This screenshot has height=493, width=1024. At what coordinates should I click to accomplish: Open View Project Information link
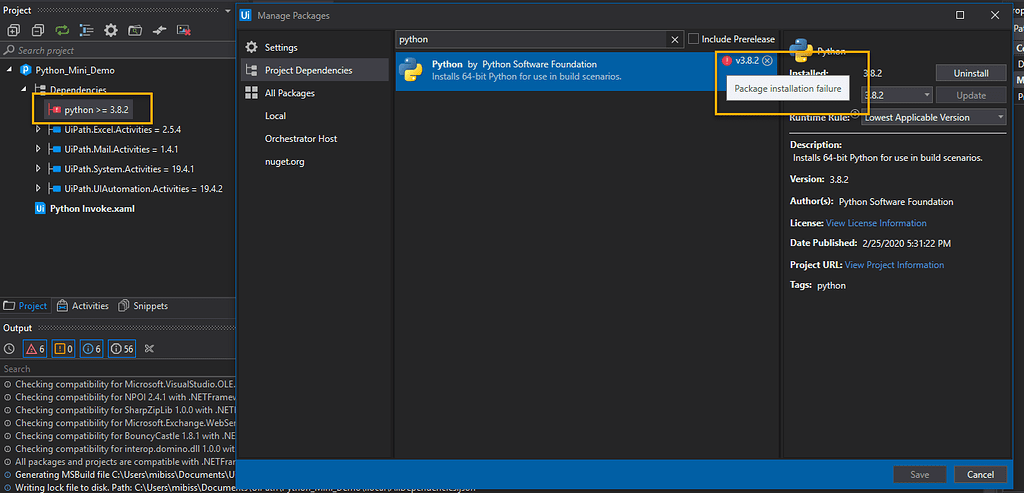[x=894, y=264]
